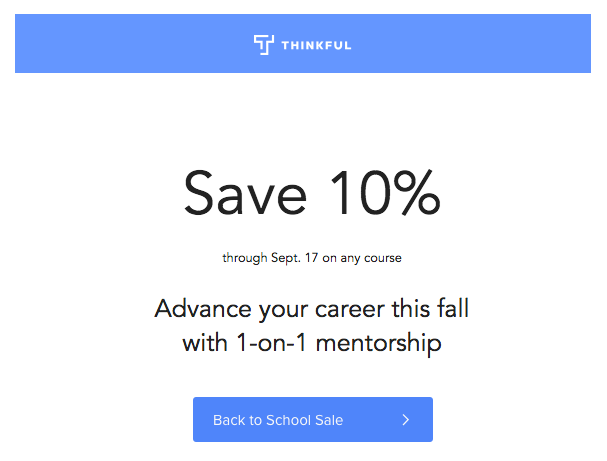Click the Thinkful T logo icon
Image resolution: width=607 pixels, height=461 pixels.
[264, 45]
